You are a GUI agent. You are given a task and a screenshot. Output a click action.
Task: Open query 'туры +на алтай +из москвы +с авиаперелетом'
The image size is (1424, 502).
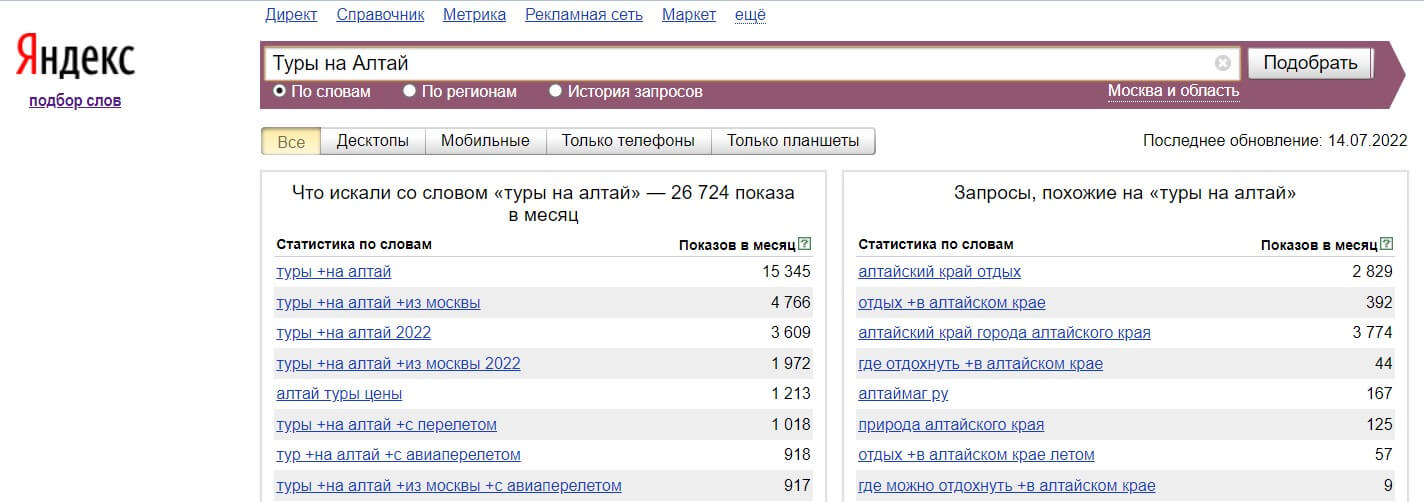[449, 485]
